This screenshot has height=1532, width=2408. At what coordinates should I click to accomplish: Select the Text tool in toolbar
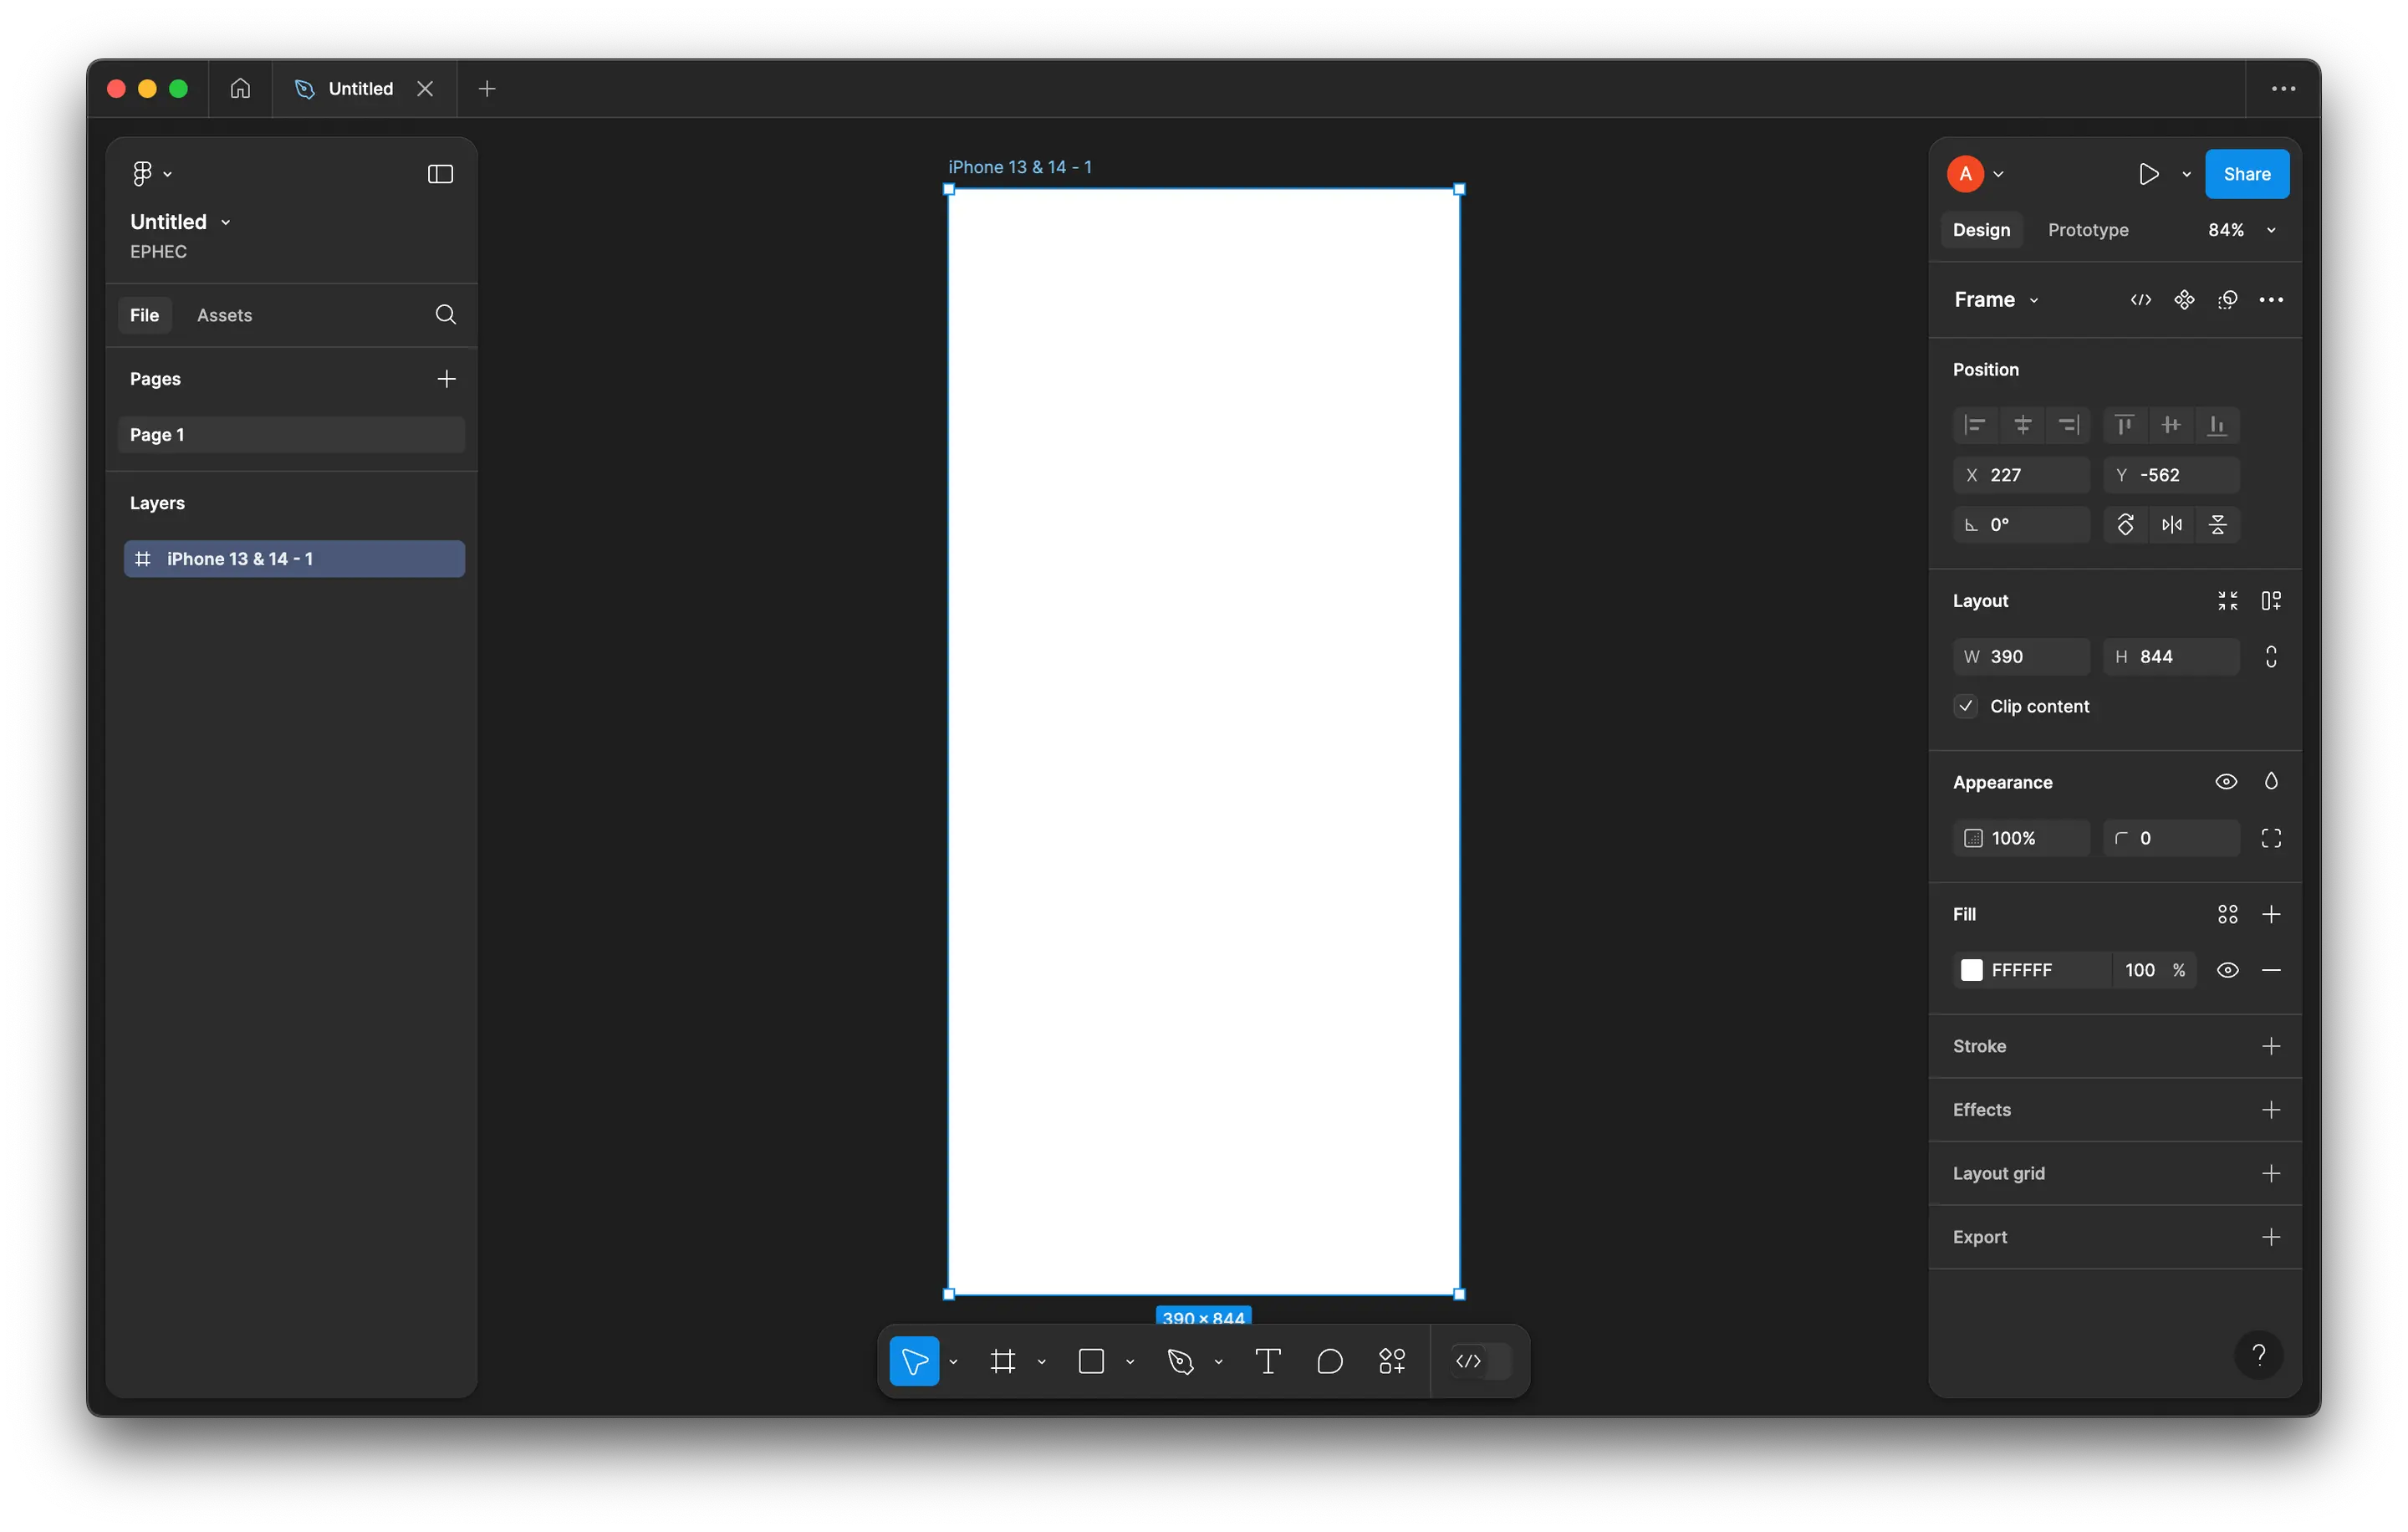pos(1267,1361)
